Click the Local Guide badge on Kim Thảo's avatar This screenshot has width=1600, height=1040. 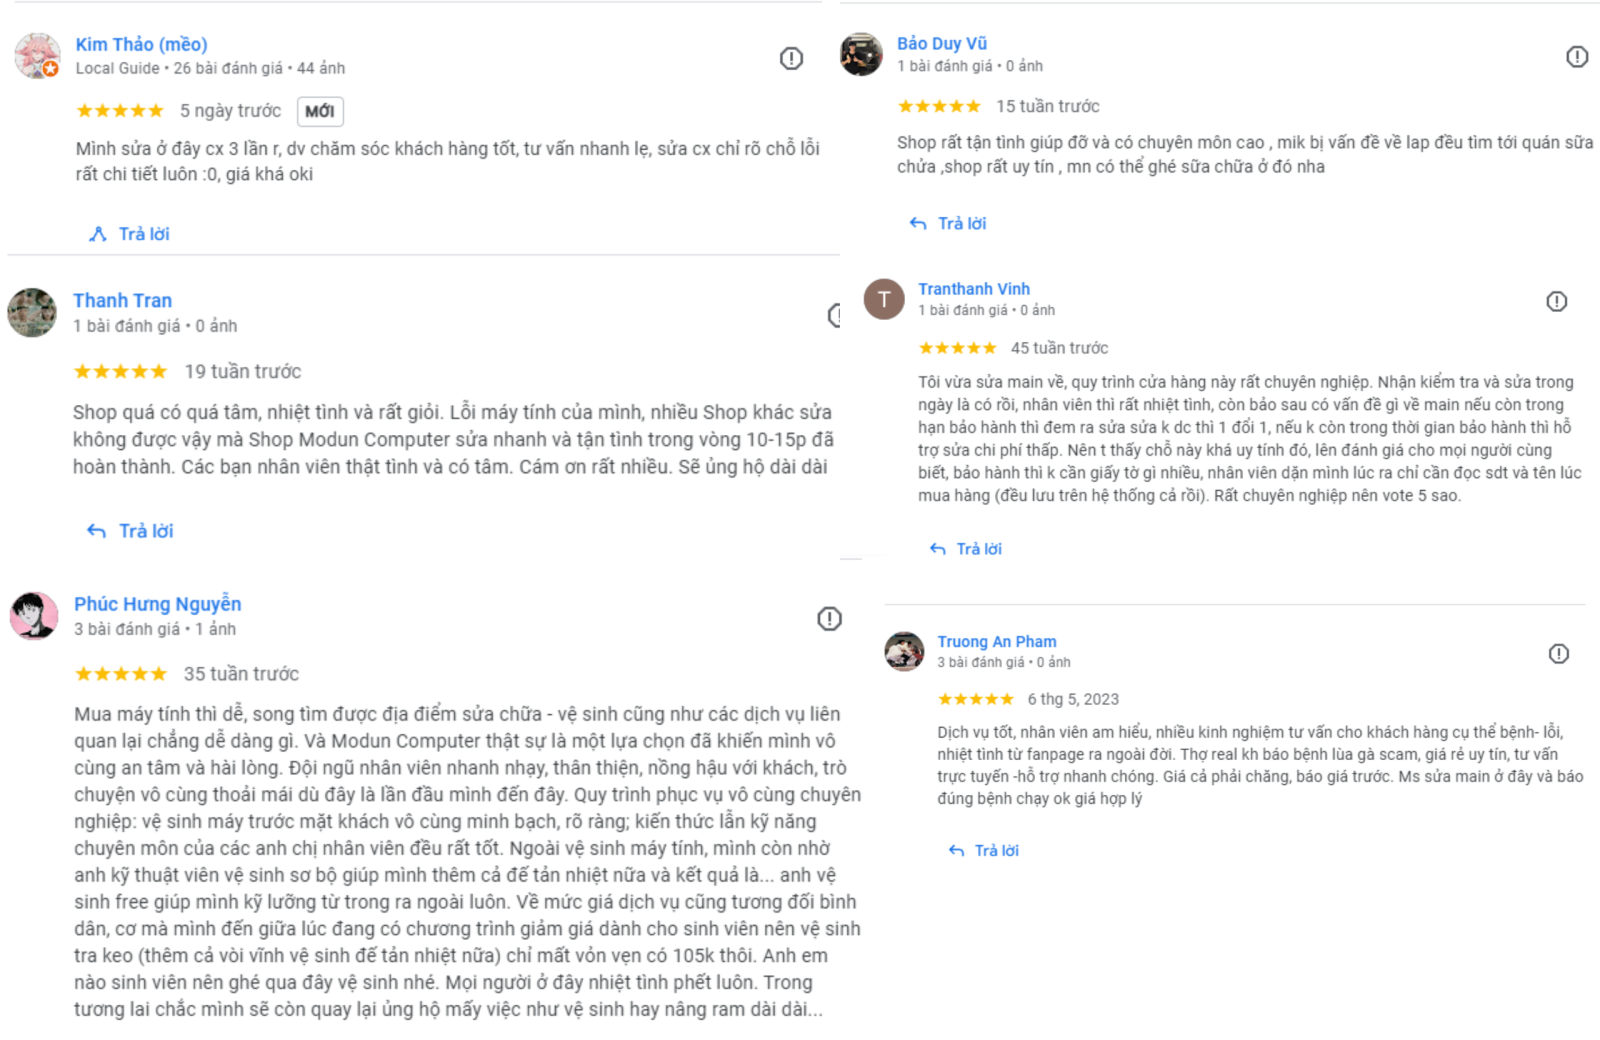(48, 70)
